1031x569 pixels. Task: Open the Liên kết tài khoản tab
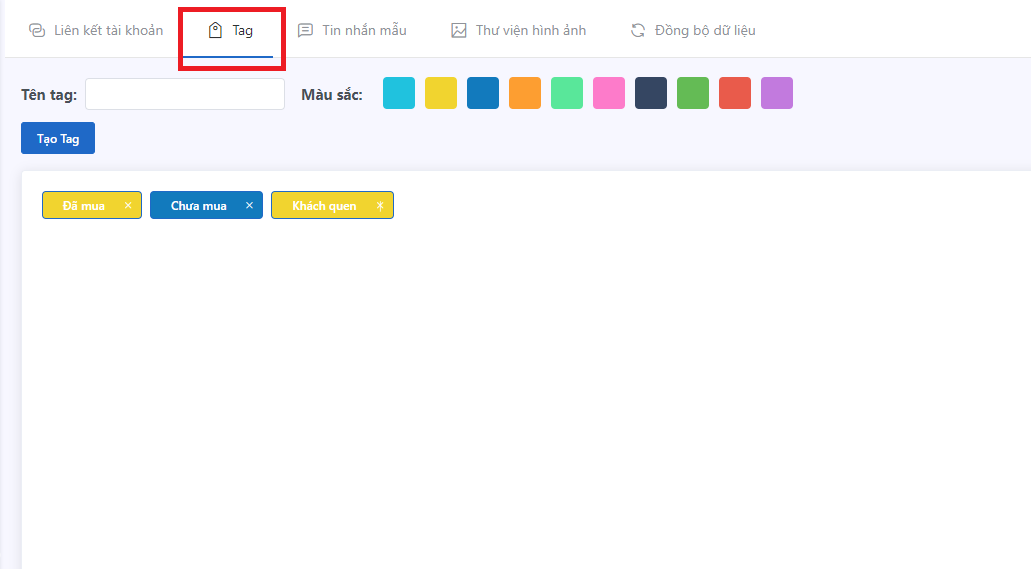tap(96, 30)
